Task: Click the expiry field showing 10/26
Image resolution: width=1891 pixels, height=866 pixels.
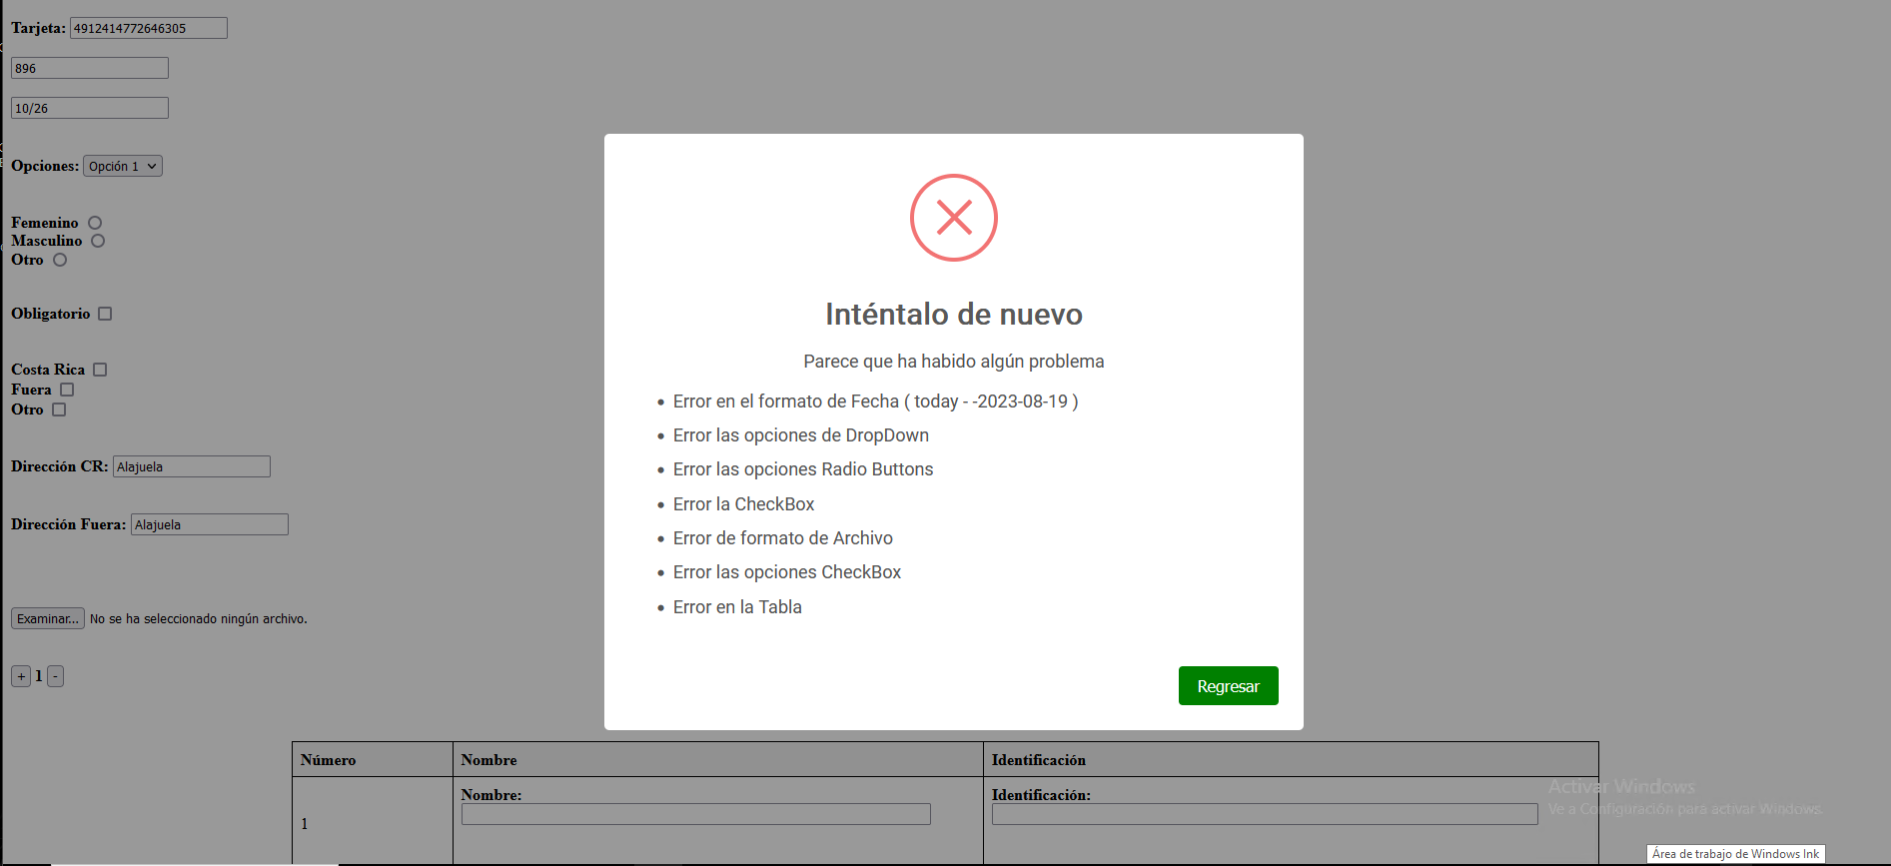Action: click(x=90, y=108)
